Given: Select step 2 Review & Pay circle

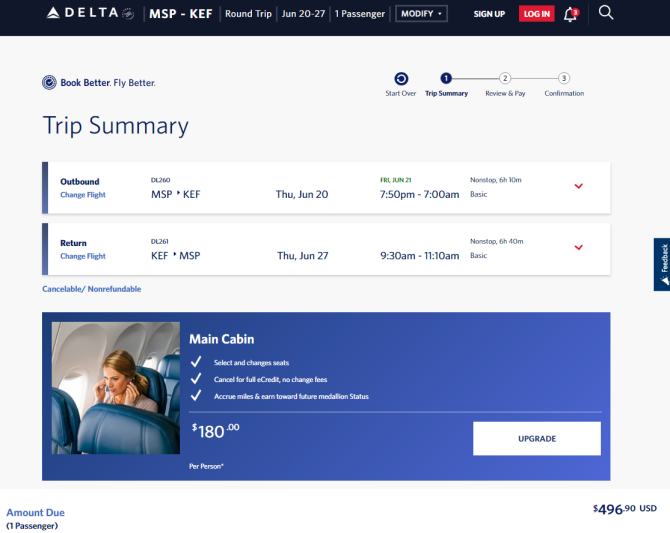Looking at the screenshot, I should tap(505, 78).
